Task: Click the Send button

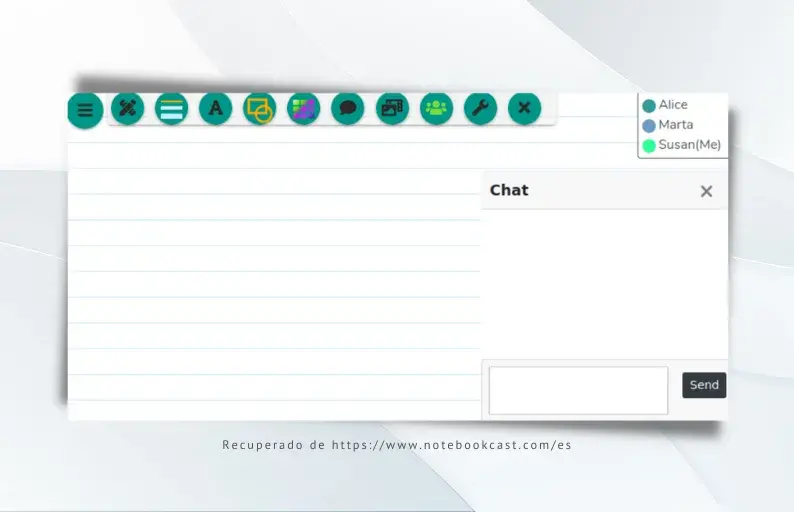Action: click(704, 385)
